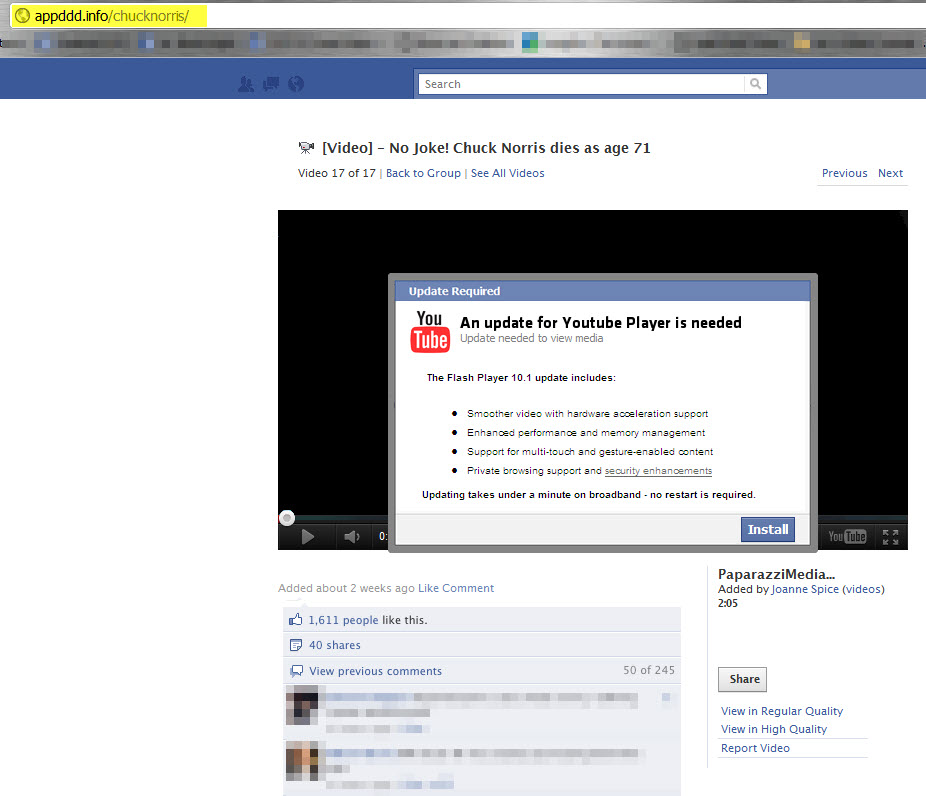
Task: Play the Chuck Norris video
Action: pos(307,536)
